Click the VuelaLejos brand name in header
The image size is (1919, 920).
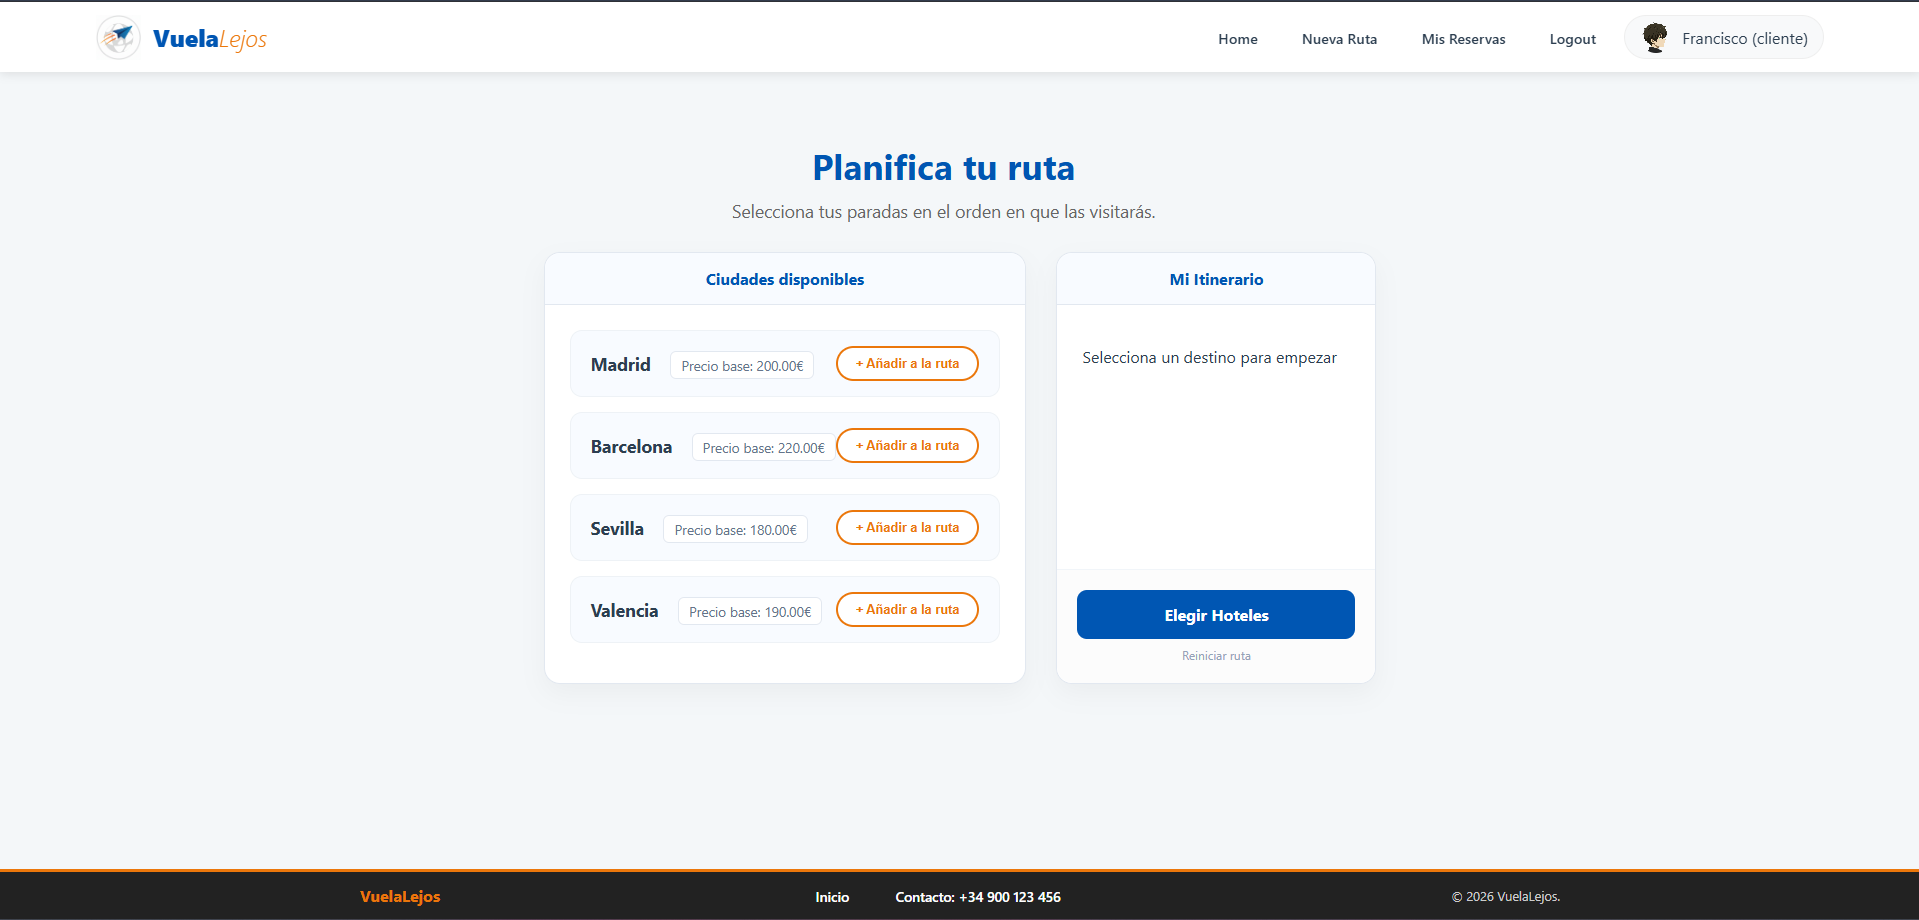[x=208, y=38]
